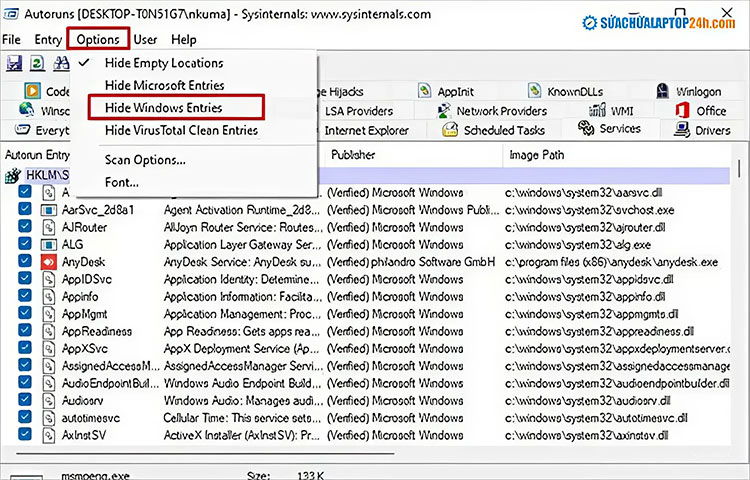Click the msmpeng.exe name in details pane
The image size is (750, 480).
point(95,475)
